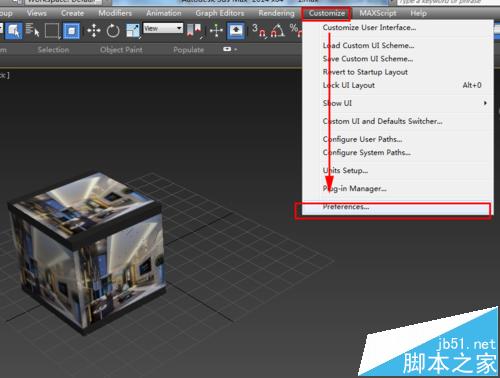Toggle the 3D Snaps button
The width and height of the screenshot is (500, 378).
259,30
